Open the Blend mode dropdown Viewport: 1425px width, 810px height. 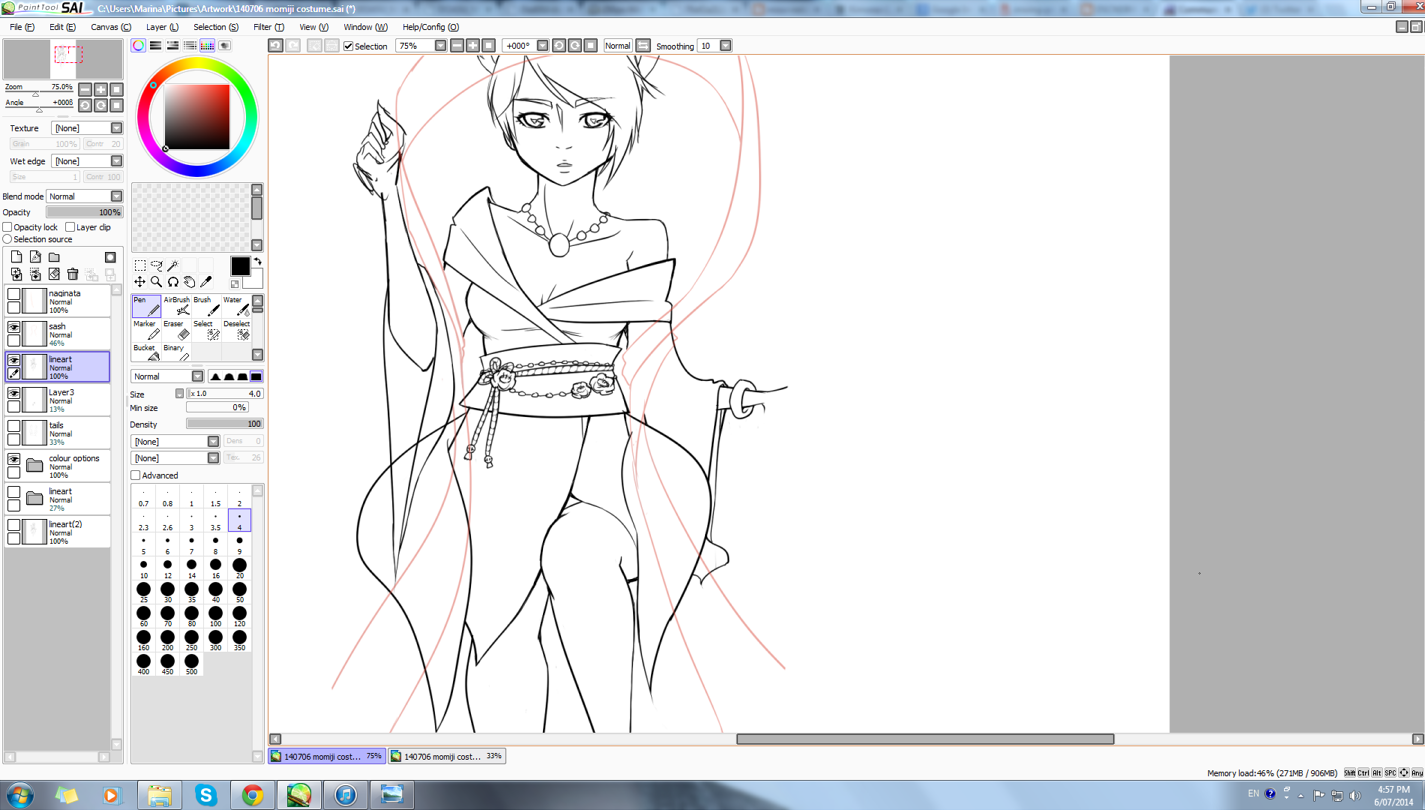coord(116,197)
